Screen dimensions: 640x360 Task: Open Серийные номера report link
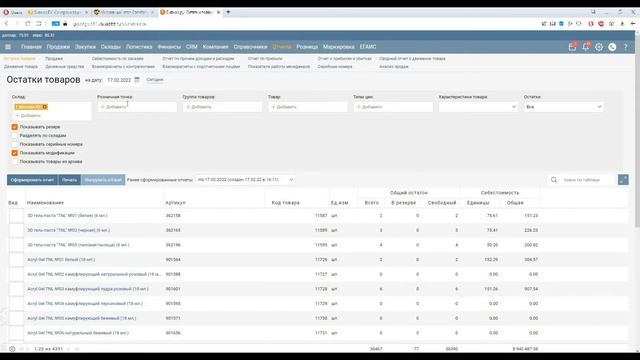click(335, 67)
